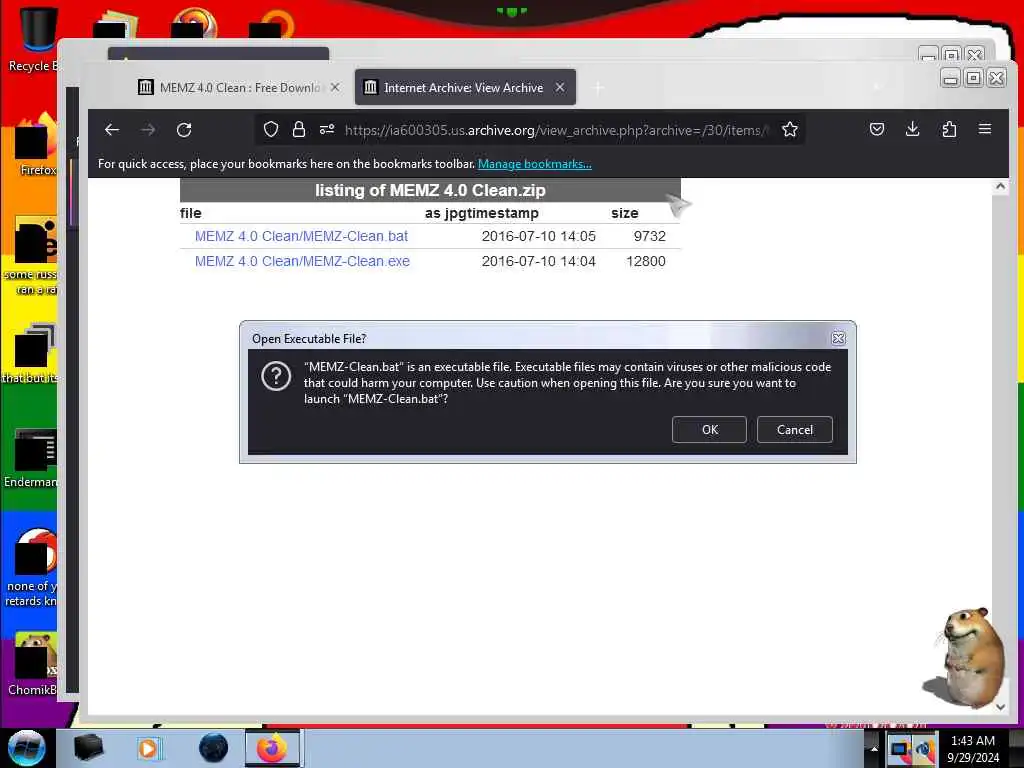
Task: Click scrollbar up arrow in browser page
Action: pos(1000,187)
